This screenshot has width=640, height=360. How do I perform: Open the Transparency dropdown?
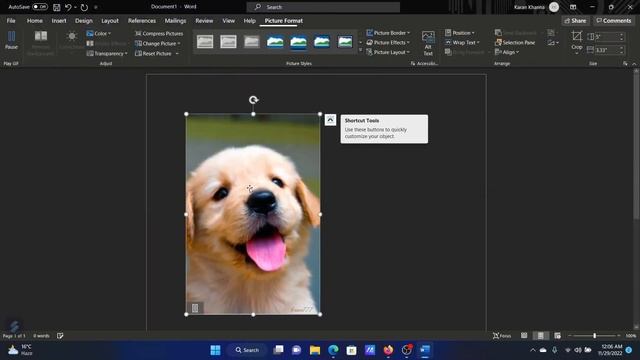[107, 53]
